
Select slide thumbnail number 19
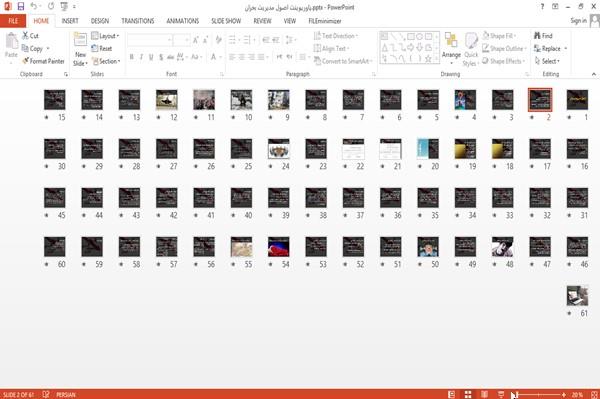(x=465, y=148)
